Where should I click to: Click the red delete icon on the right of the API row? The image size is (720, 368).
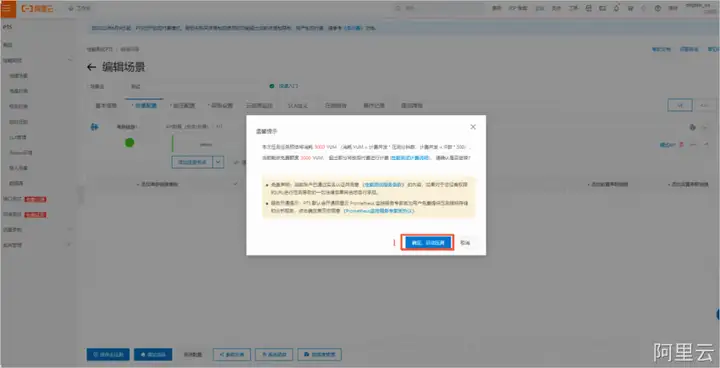tap(682, 145)
